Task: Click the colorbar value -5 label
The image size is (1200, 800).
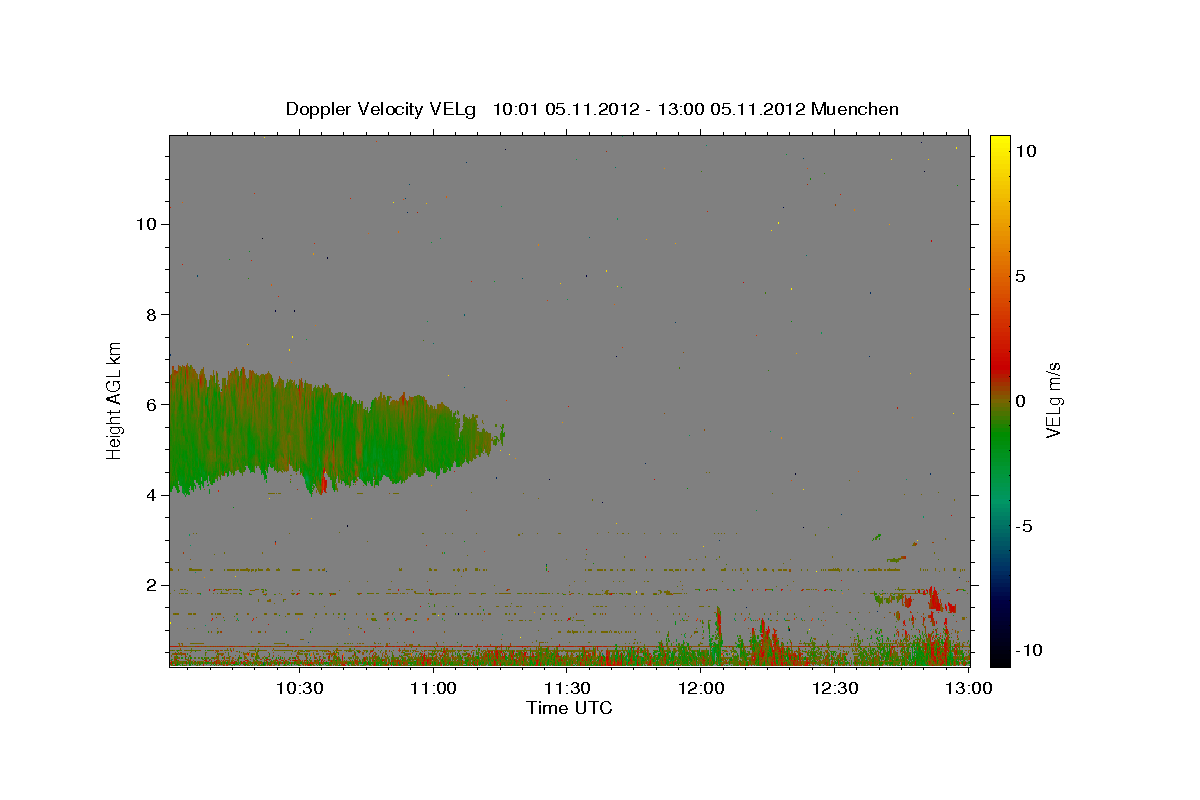Action: coord(1025,526)
